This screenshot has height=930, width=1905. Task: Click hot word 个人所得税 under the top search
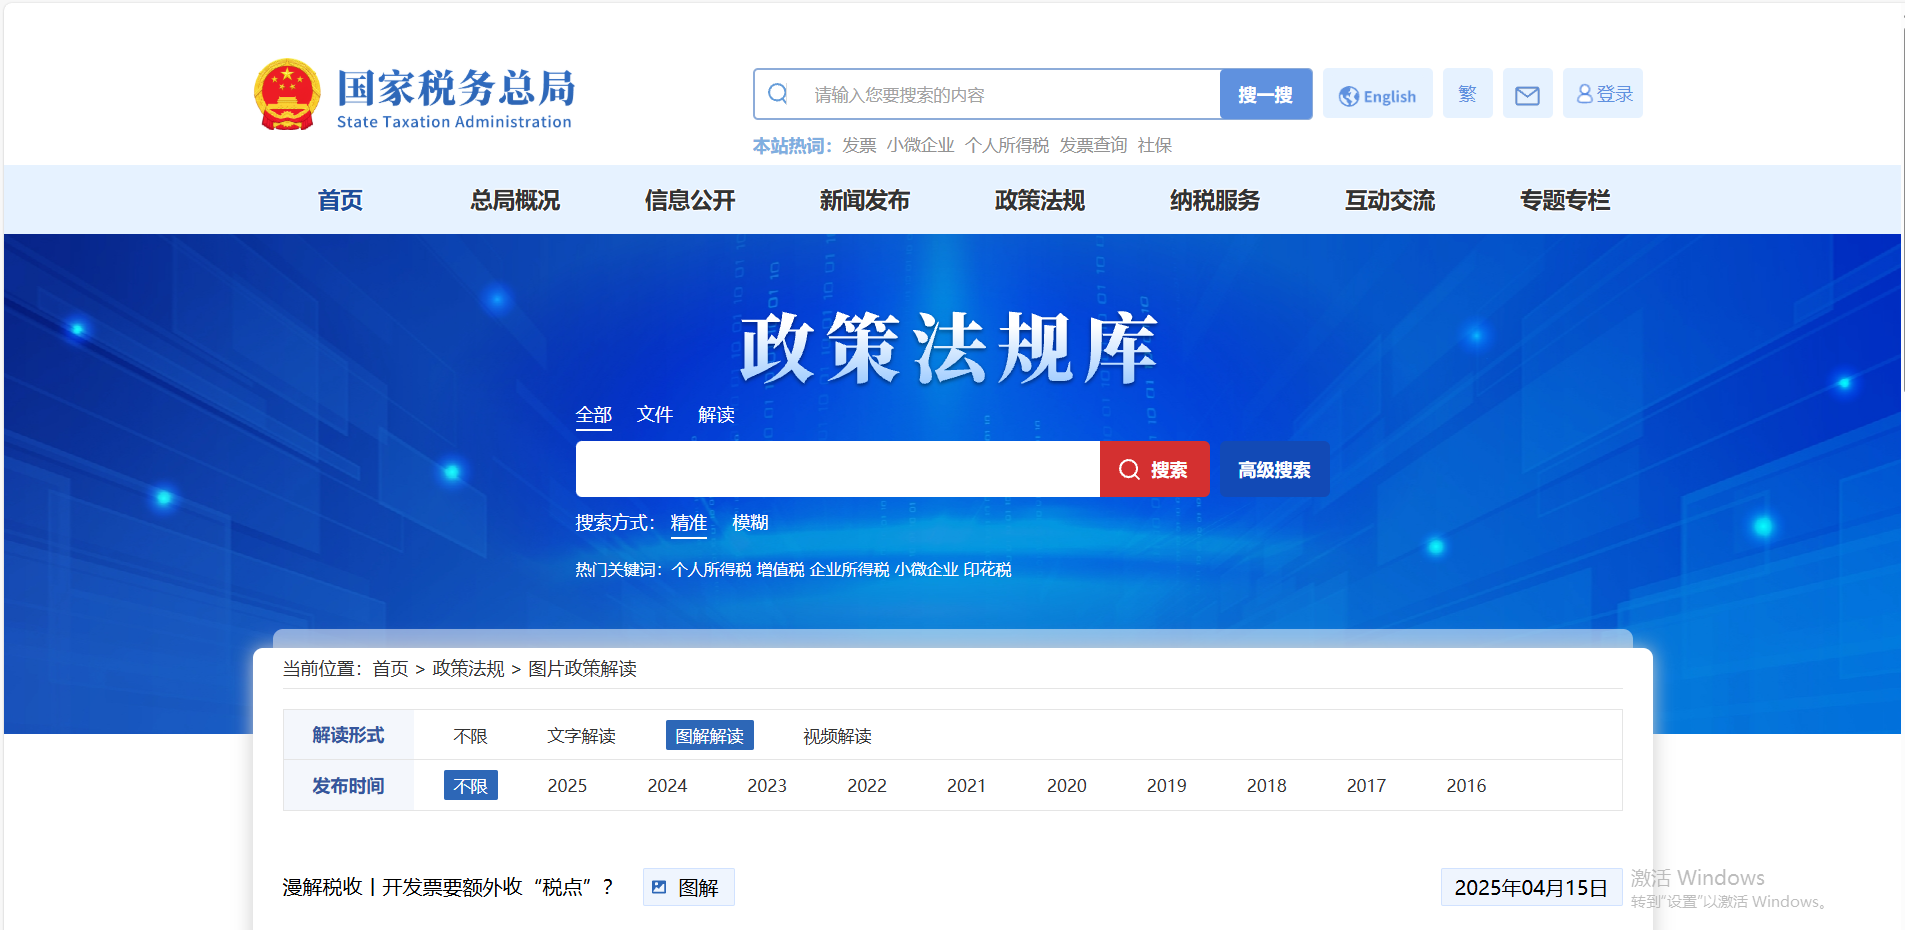click(1007, 146)
